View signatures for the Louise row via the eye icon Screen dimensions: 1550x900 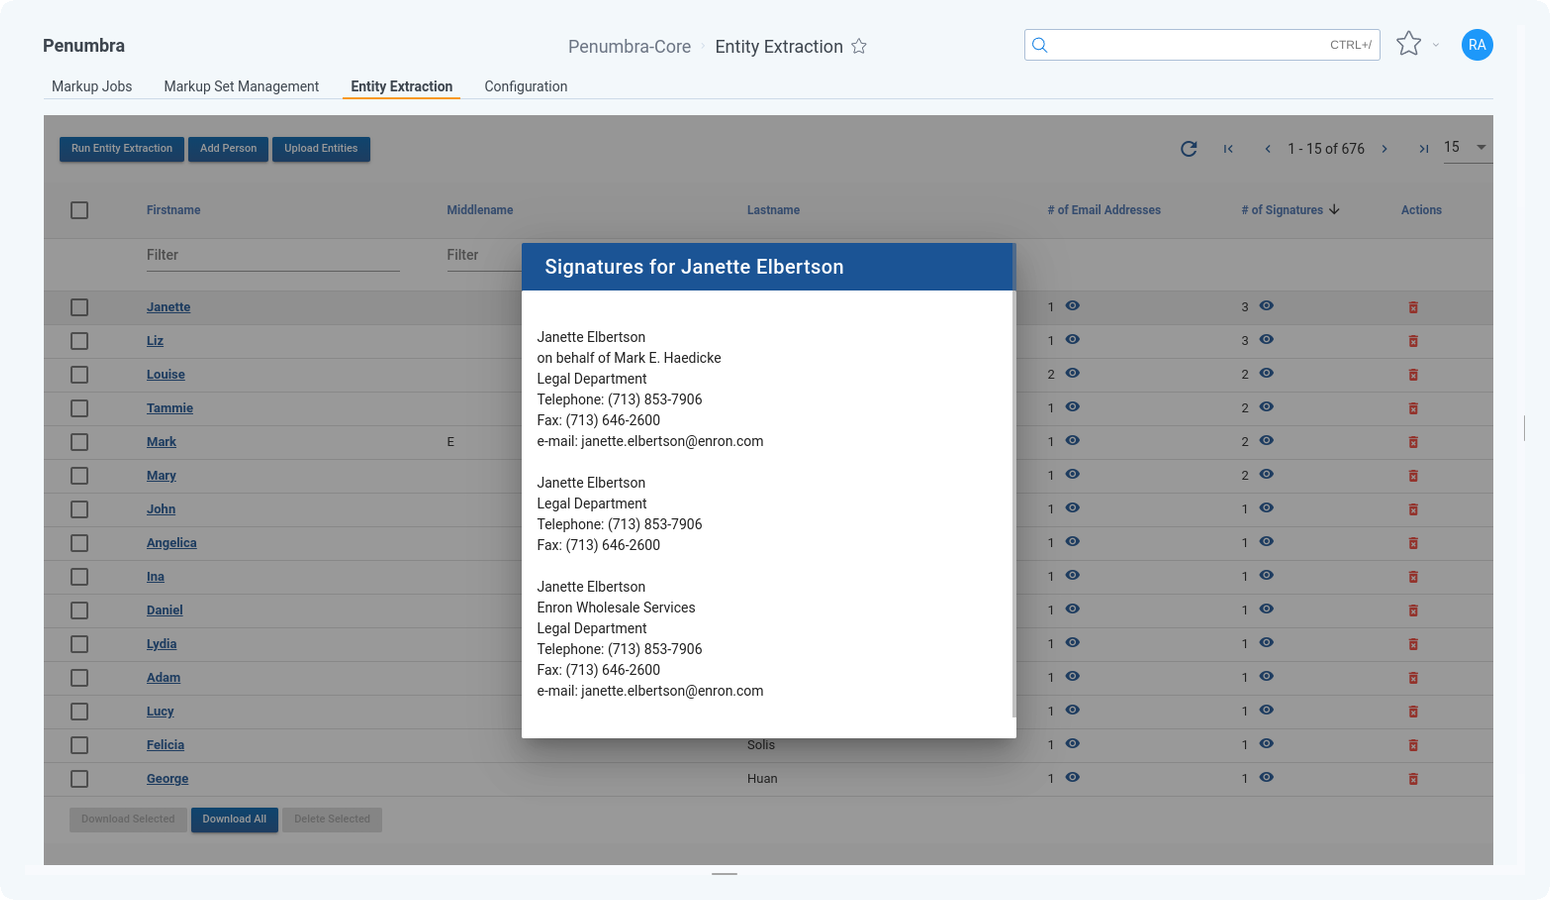[x=1266, y=374]
